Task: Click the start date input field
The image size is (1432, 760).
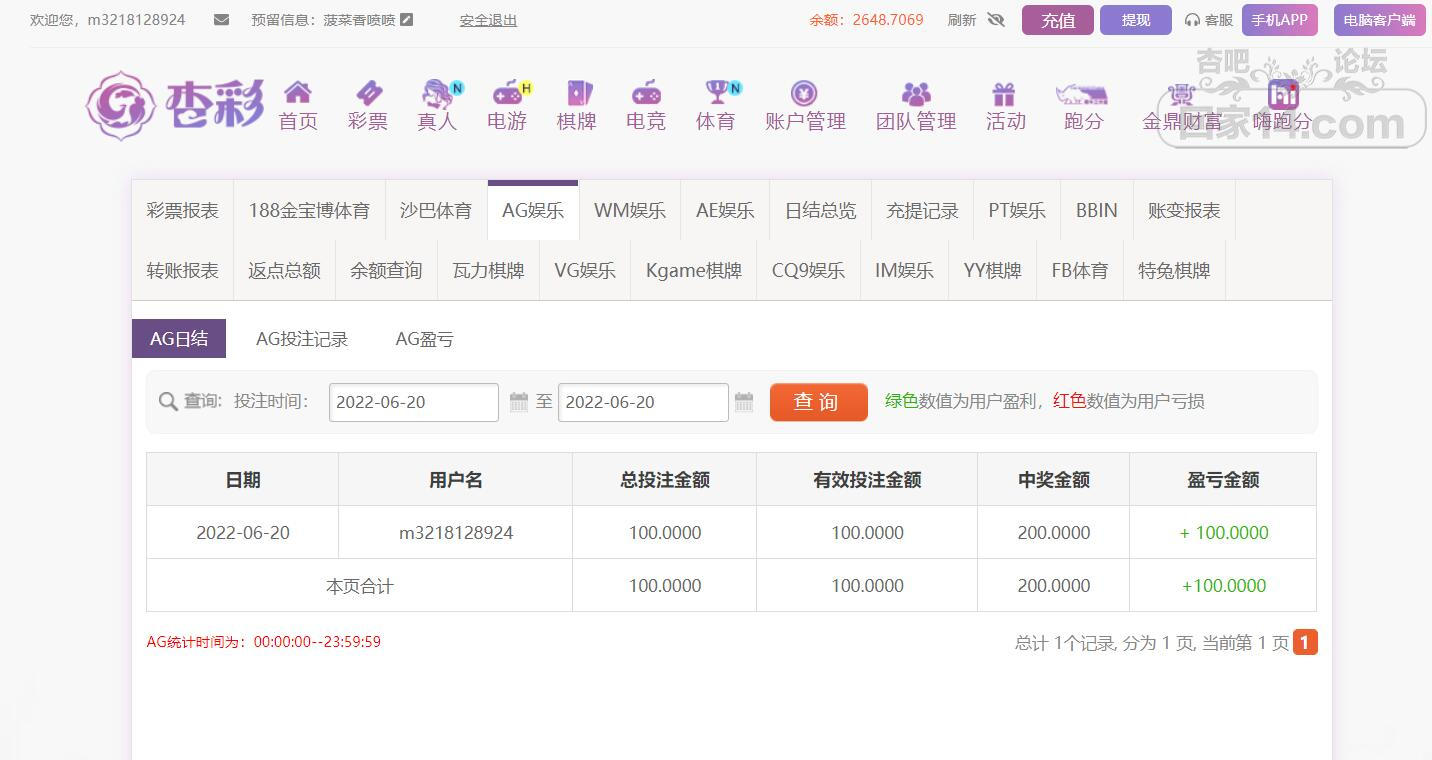Action: click(414, 402)
